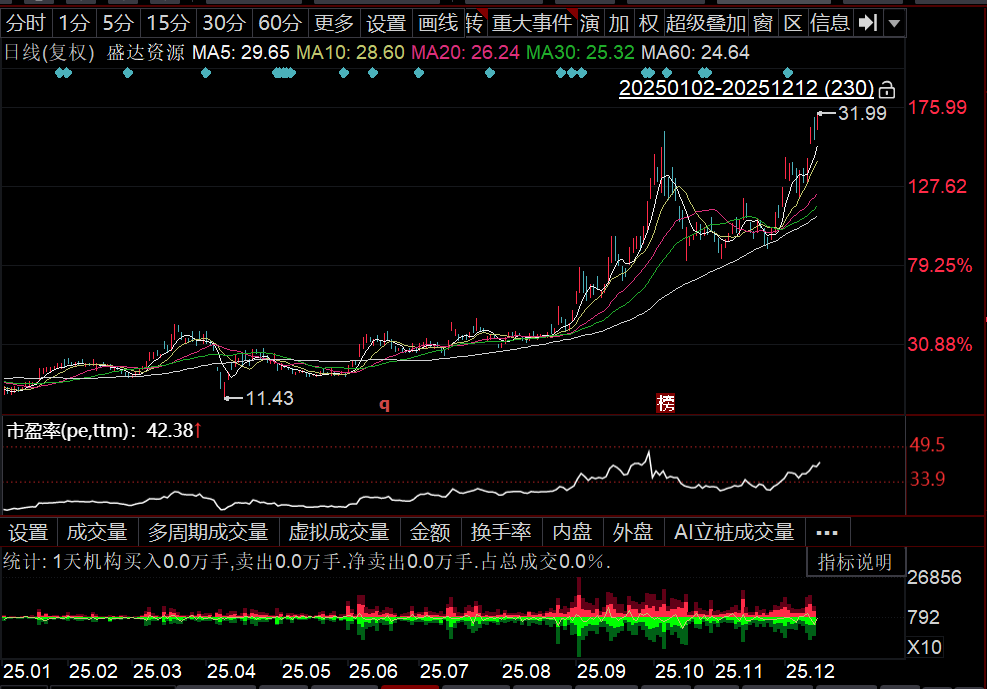Image resolution: width=987 pixels, height=689 pixels.
Task: Click the 日线(复权) period label
Action: pos(49,53)
